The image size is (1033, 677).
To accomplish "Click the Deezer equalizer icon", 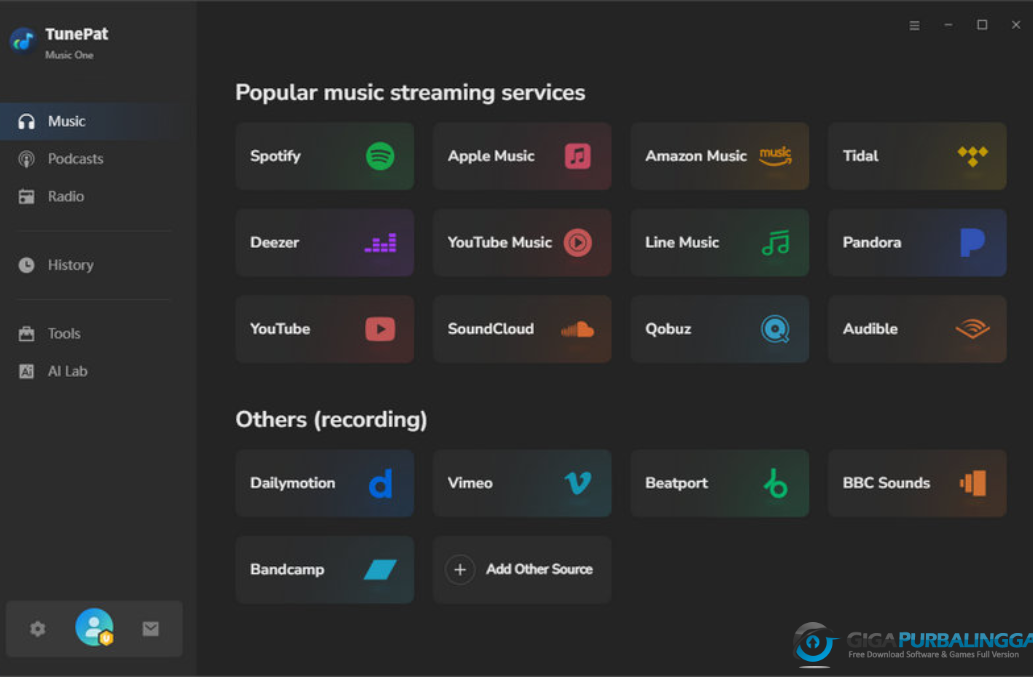I will click(x=380, y=243).
